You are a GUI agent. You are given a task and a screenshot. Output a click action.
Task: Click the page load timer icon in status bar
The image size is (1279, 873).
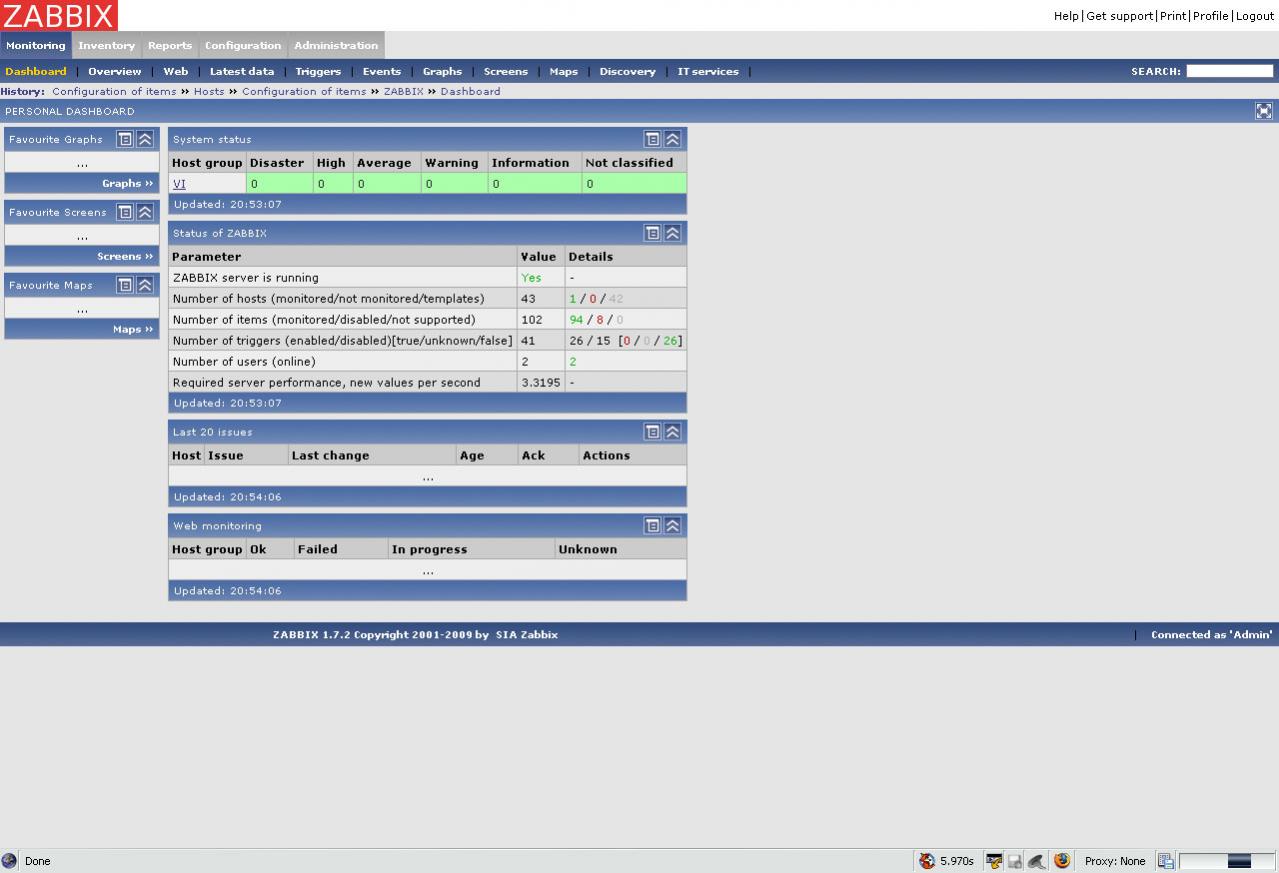click(927, 861)
